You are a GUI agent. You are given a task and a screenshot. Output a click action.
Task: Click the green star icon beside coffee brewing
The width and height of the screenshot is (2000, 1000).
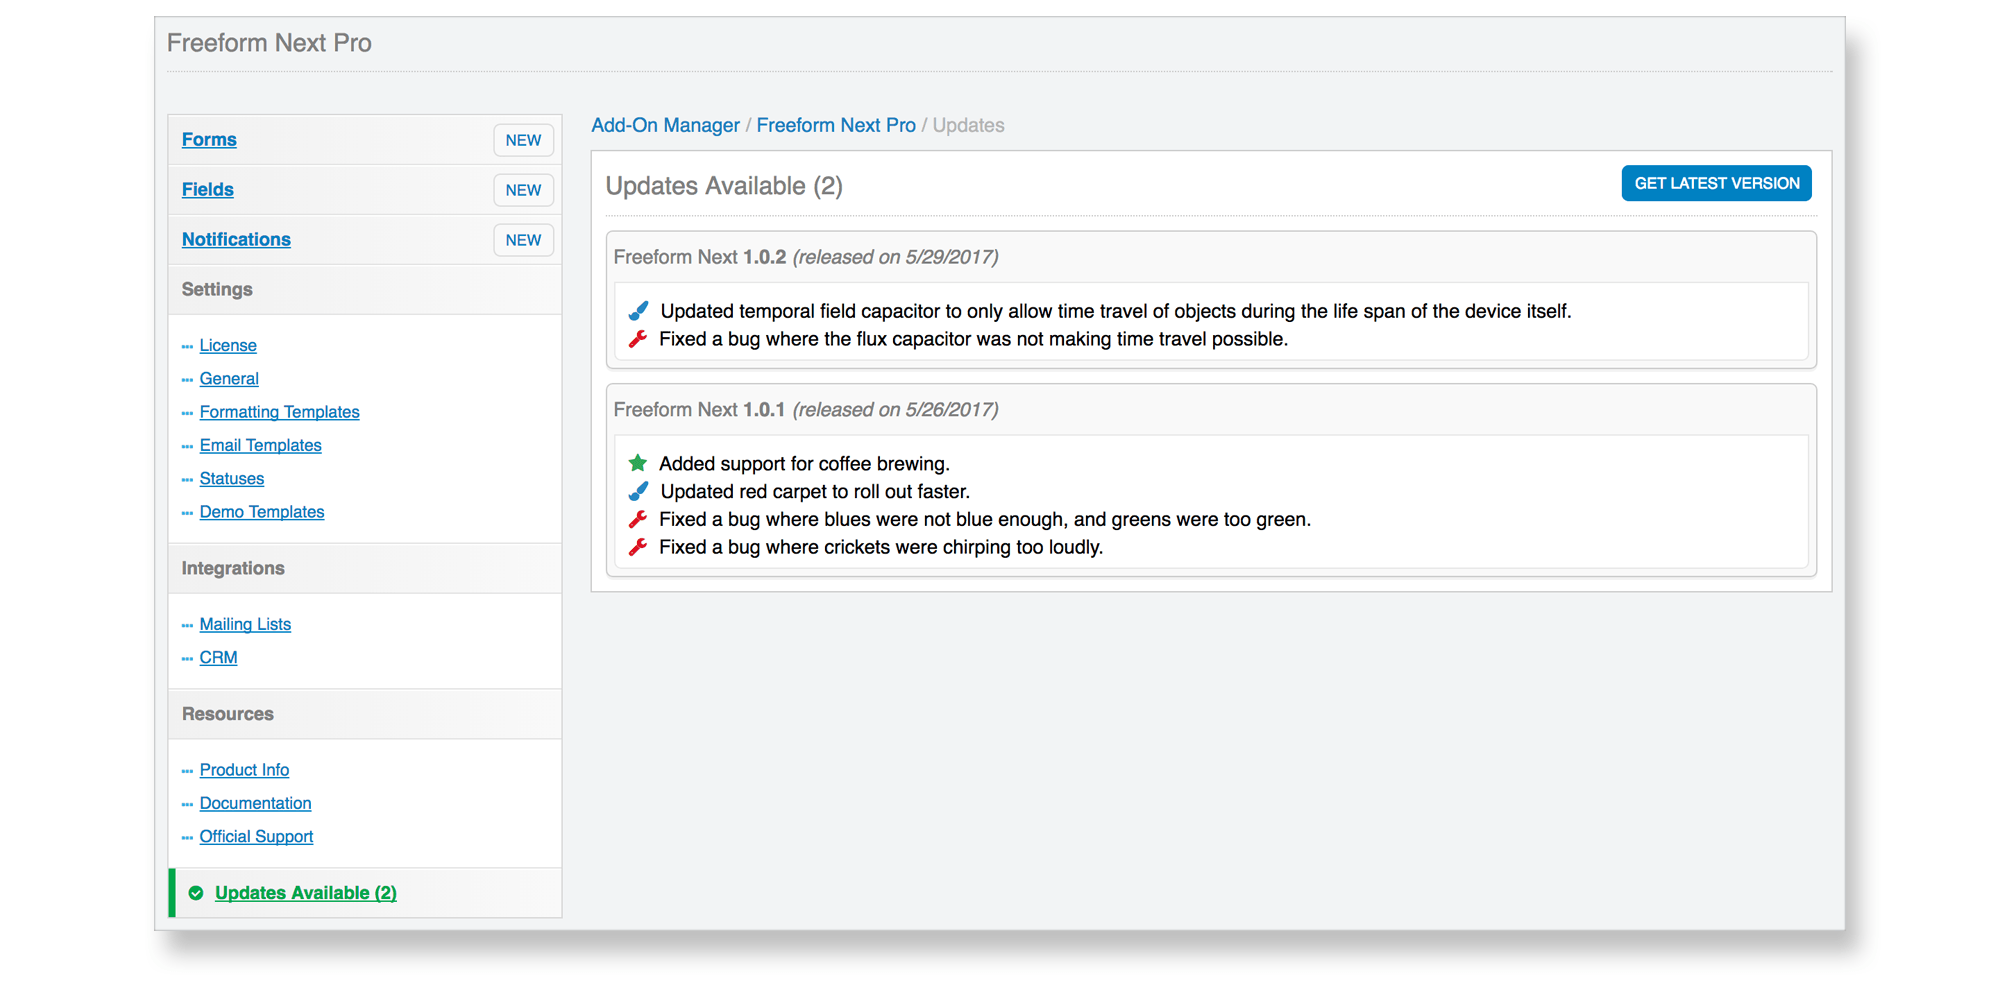pyautogui.click(x=638, y=463)
